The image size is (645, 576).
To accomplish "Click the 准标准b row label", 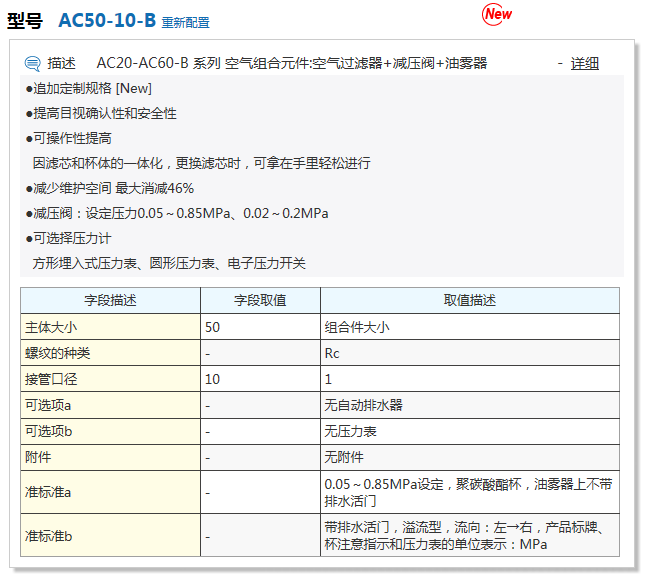I will coord(110,535).
